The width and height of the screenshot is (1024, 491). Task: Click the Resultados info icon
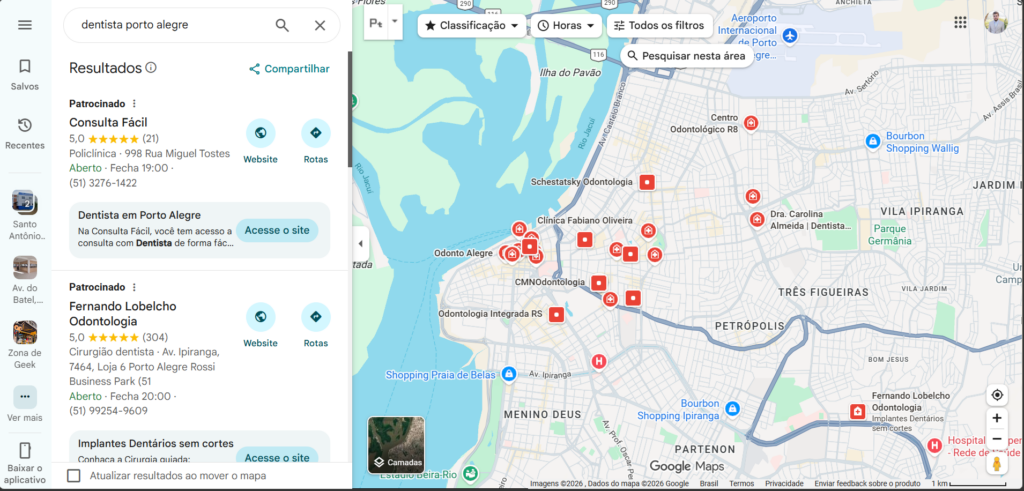click(151, 68)
